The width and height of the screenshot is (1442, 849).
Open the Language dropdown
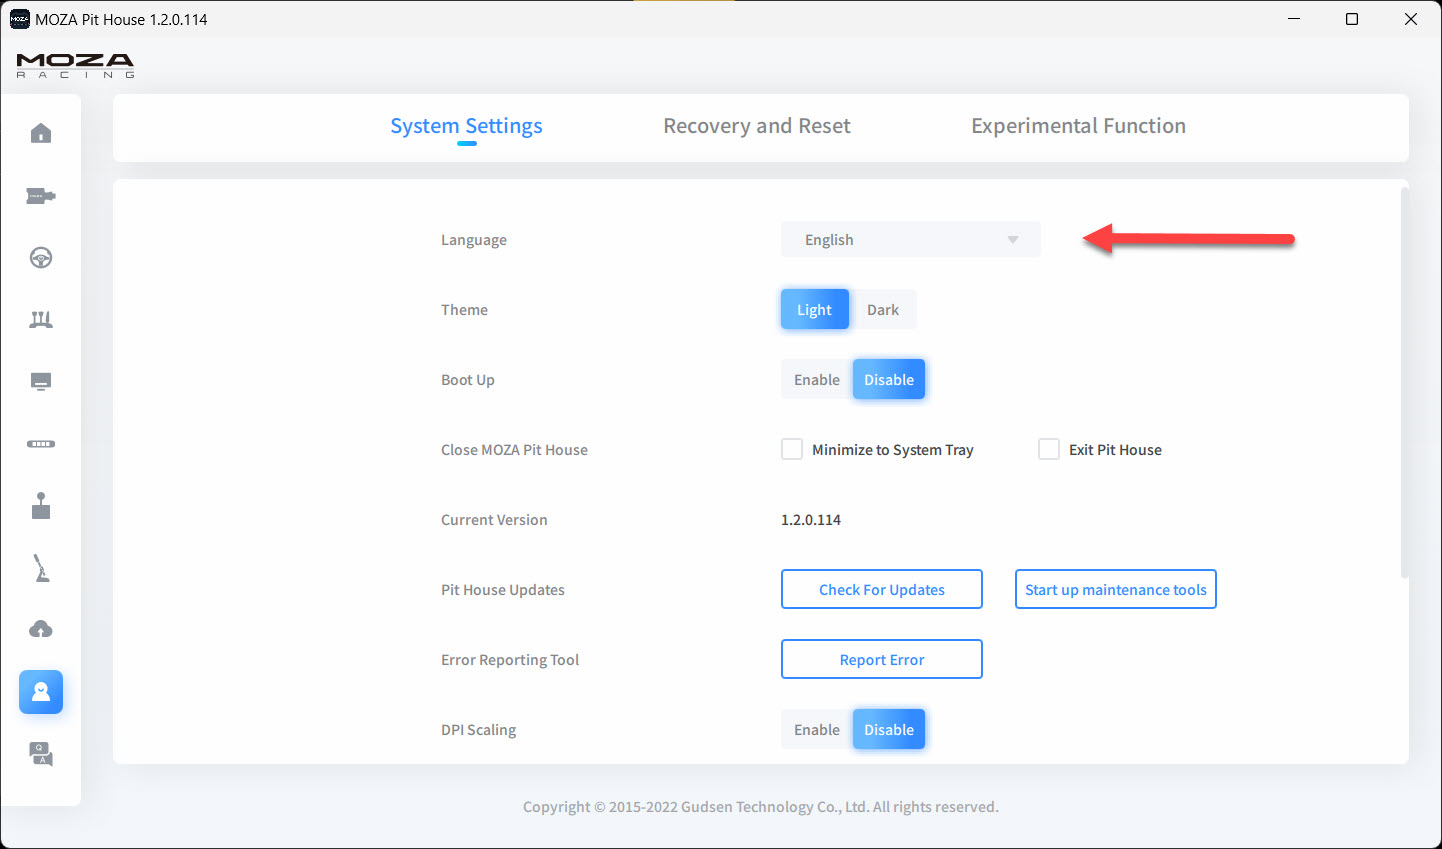click(910, 240)
